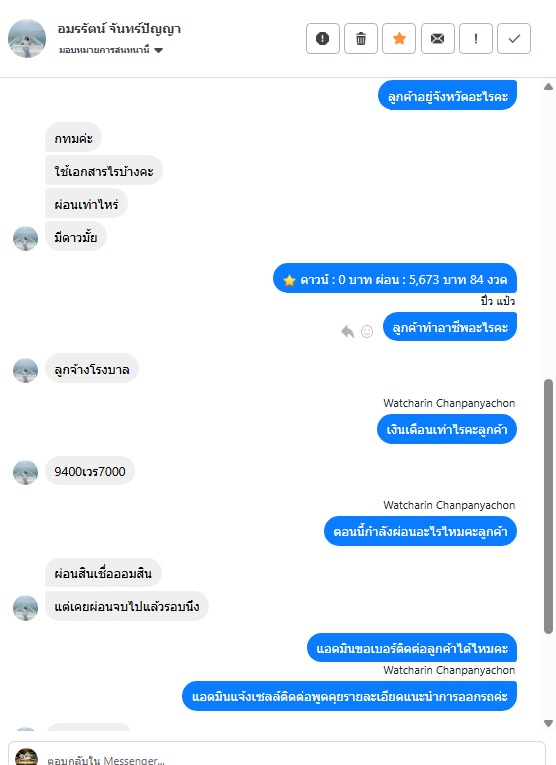Click the spam report circle-exclamation icon
Screen dimensions: 556x765
pos(322,39)
